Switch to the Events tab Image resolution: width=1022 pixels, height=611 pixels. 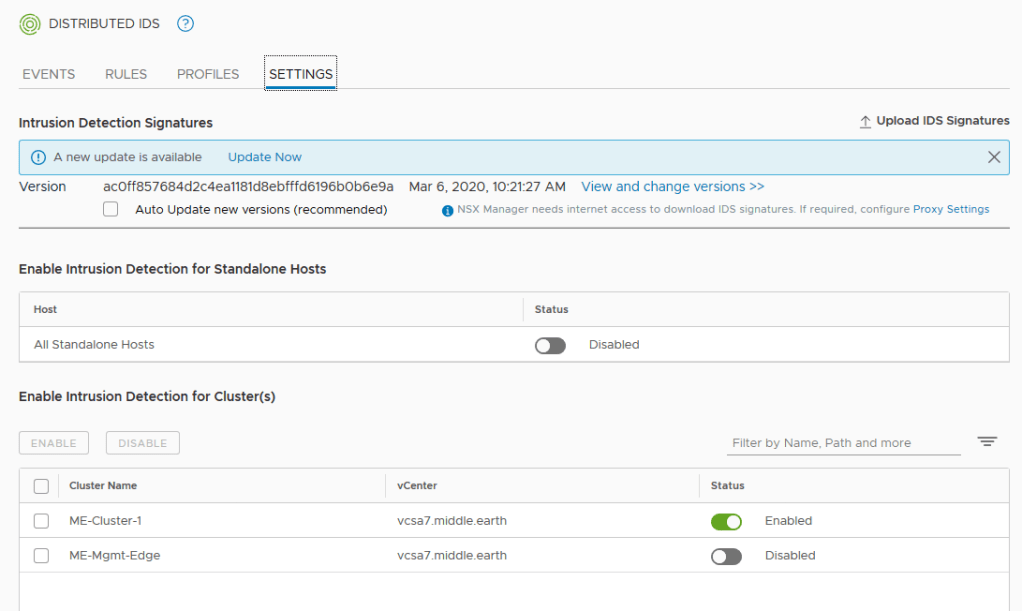pyautogui.click(x=49, y=74)
